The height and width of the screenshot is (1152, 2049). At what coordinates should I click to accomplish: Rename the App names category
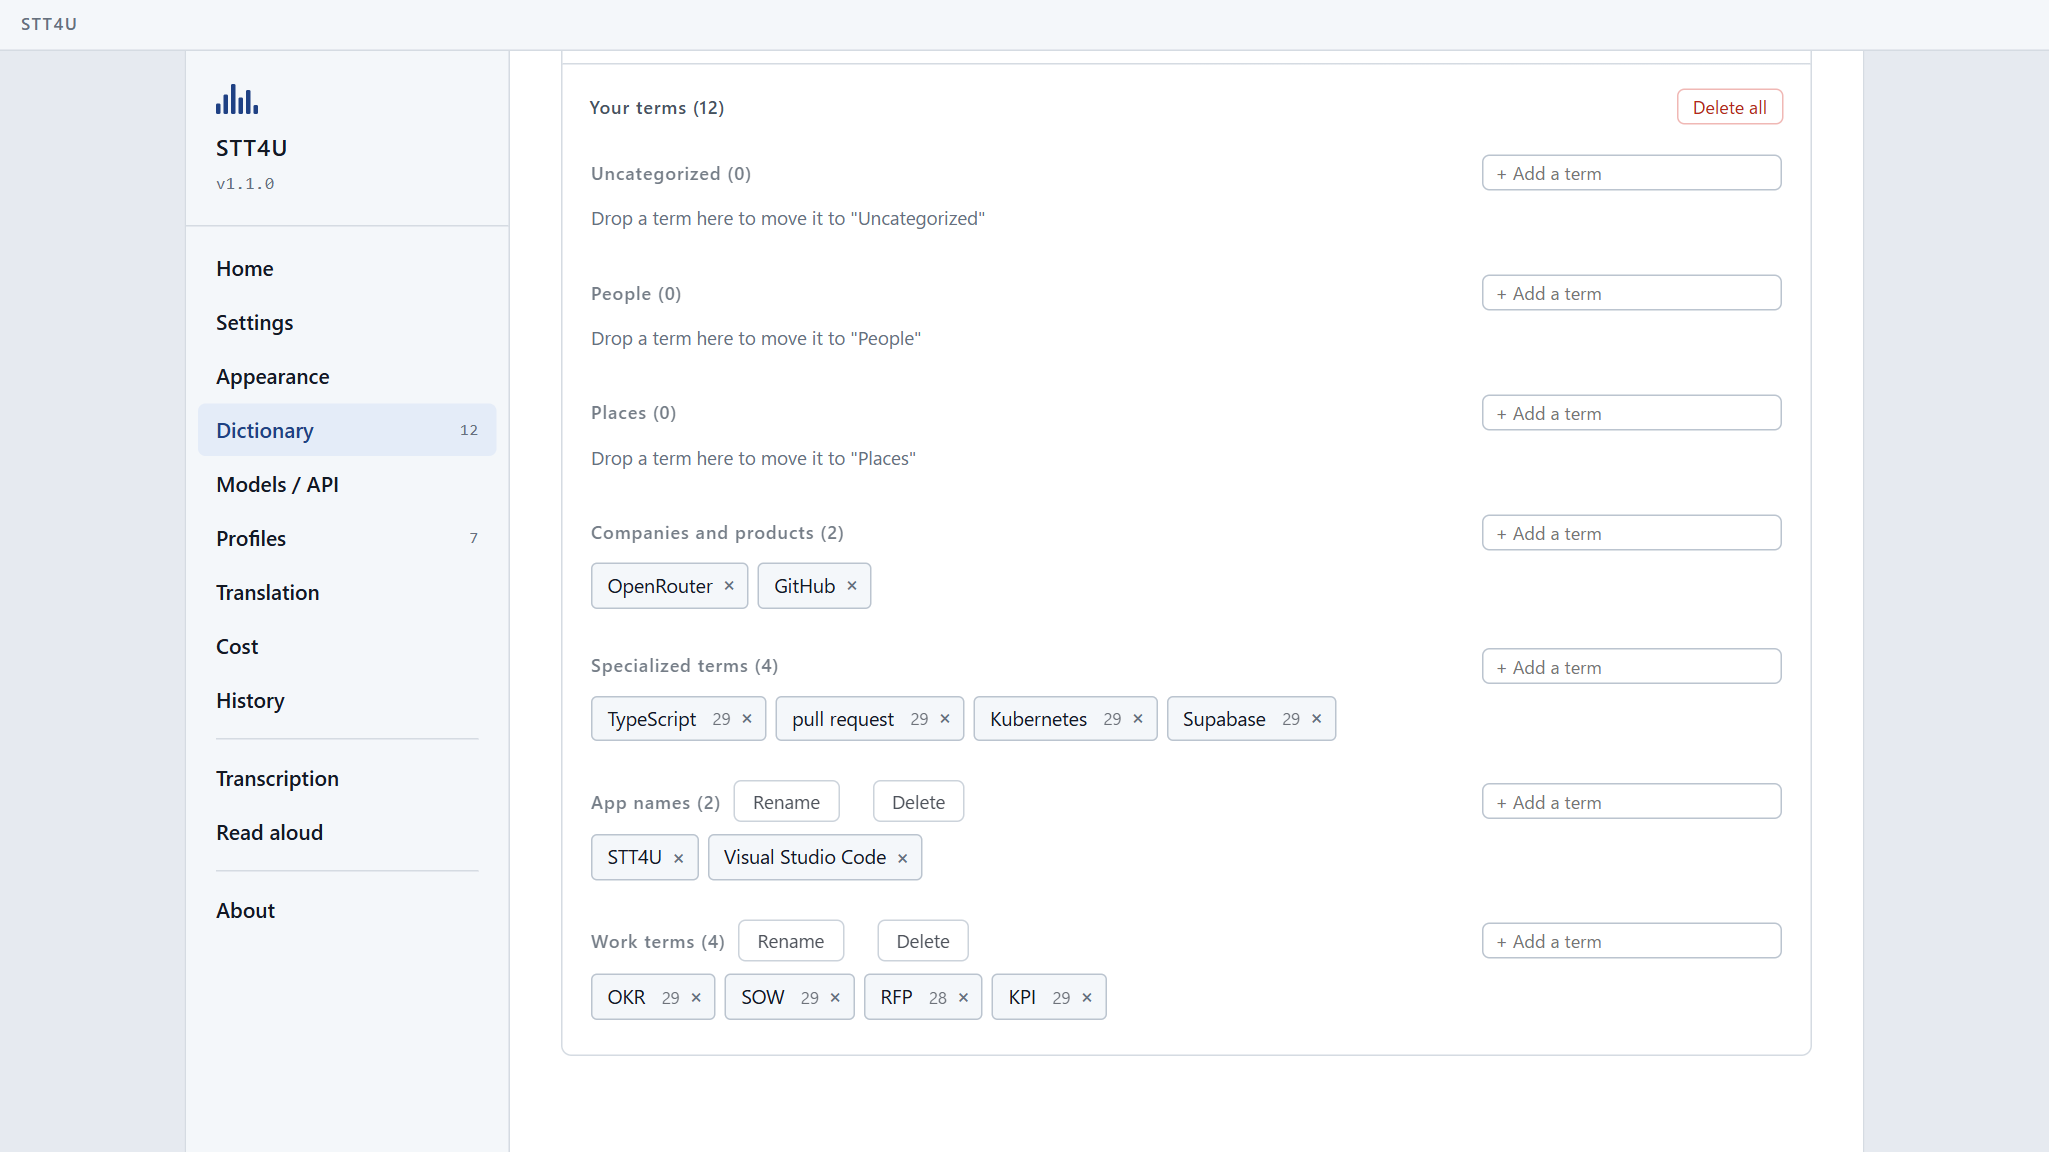(786, 802)
